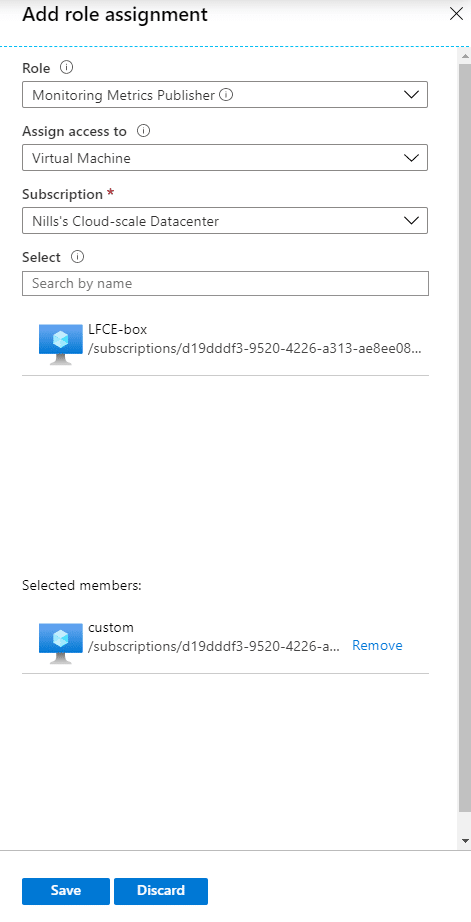Click the Search by name field
The image size is (471, 922).
click(225, 283)
